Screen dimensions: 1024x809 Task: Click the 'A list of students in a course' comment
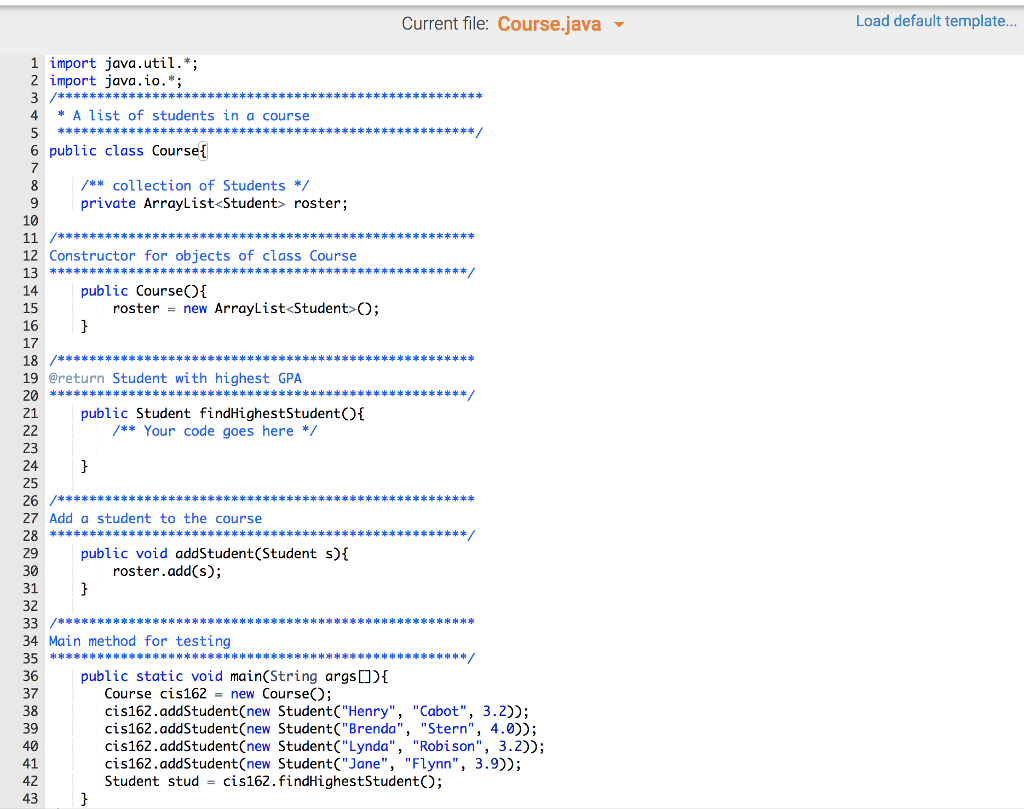pyautogui.click(x=184, y=116)
